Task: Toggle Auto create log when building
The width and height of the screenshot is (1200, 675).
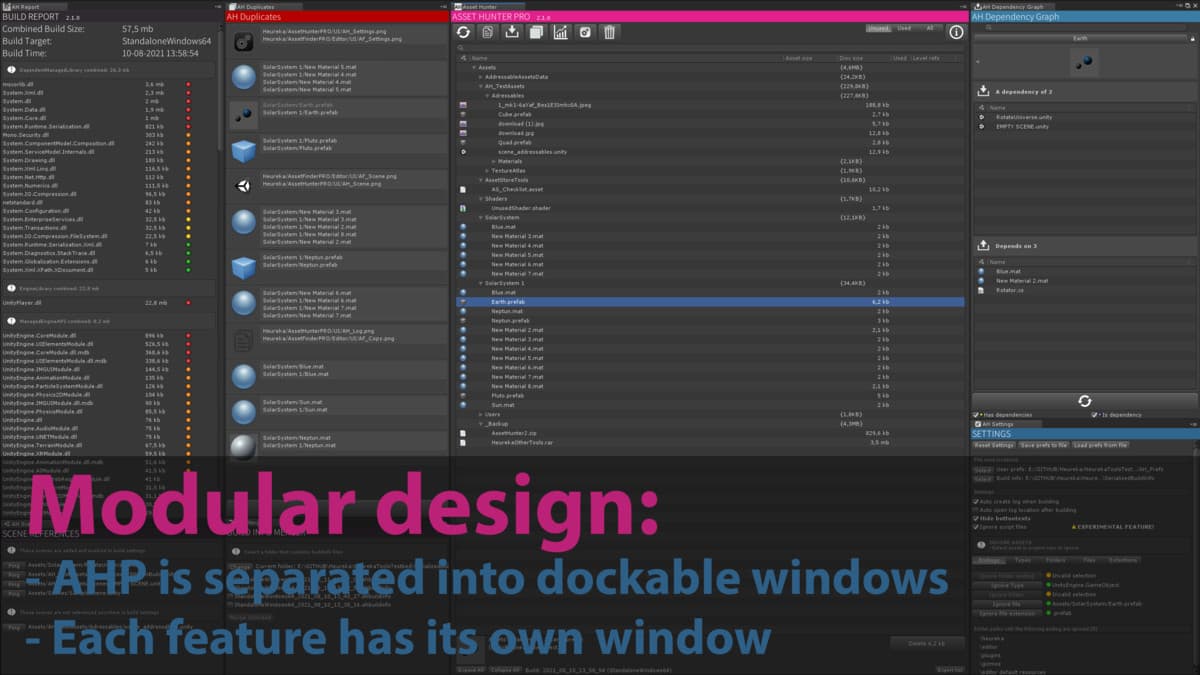Action: (x=976, y=500)
